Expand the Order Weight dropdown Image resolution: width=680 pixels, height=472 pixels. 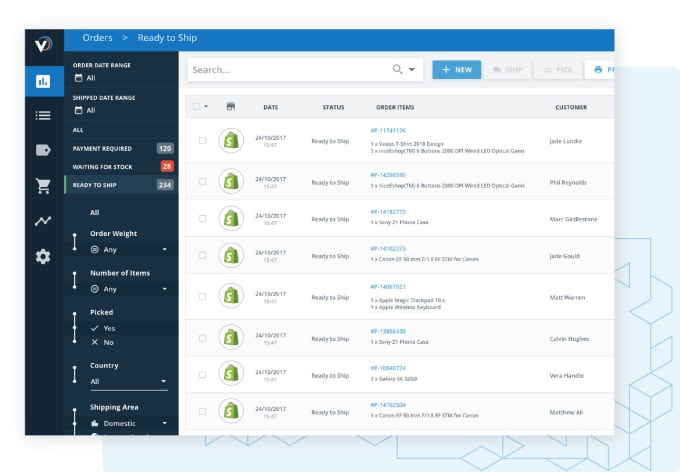(128, 249)
